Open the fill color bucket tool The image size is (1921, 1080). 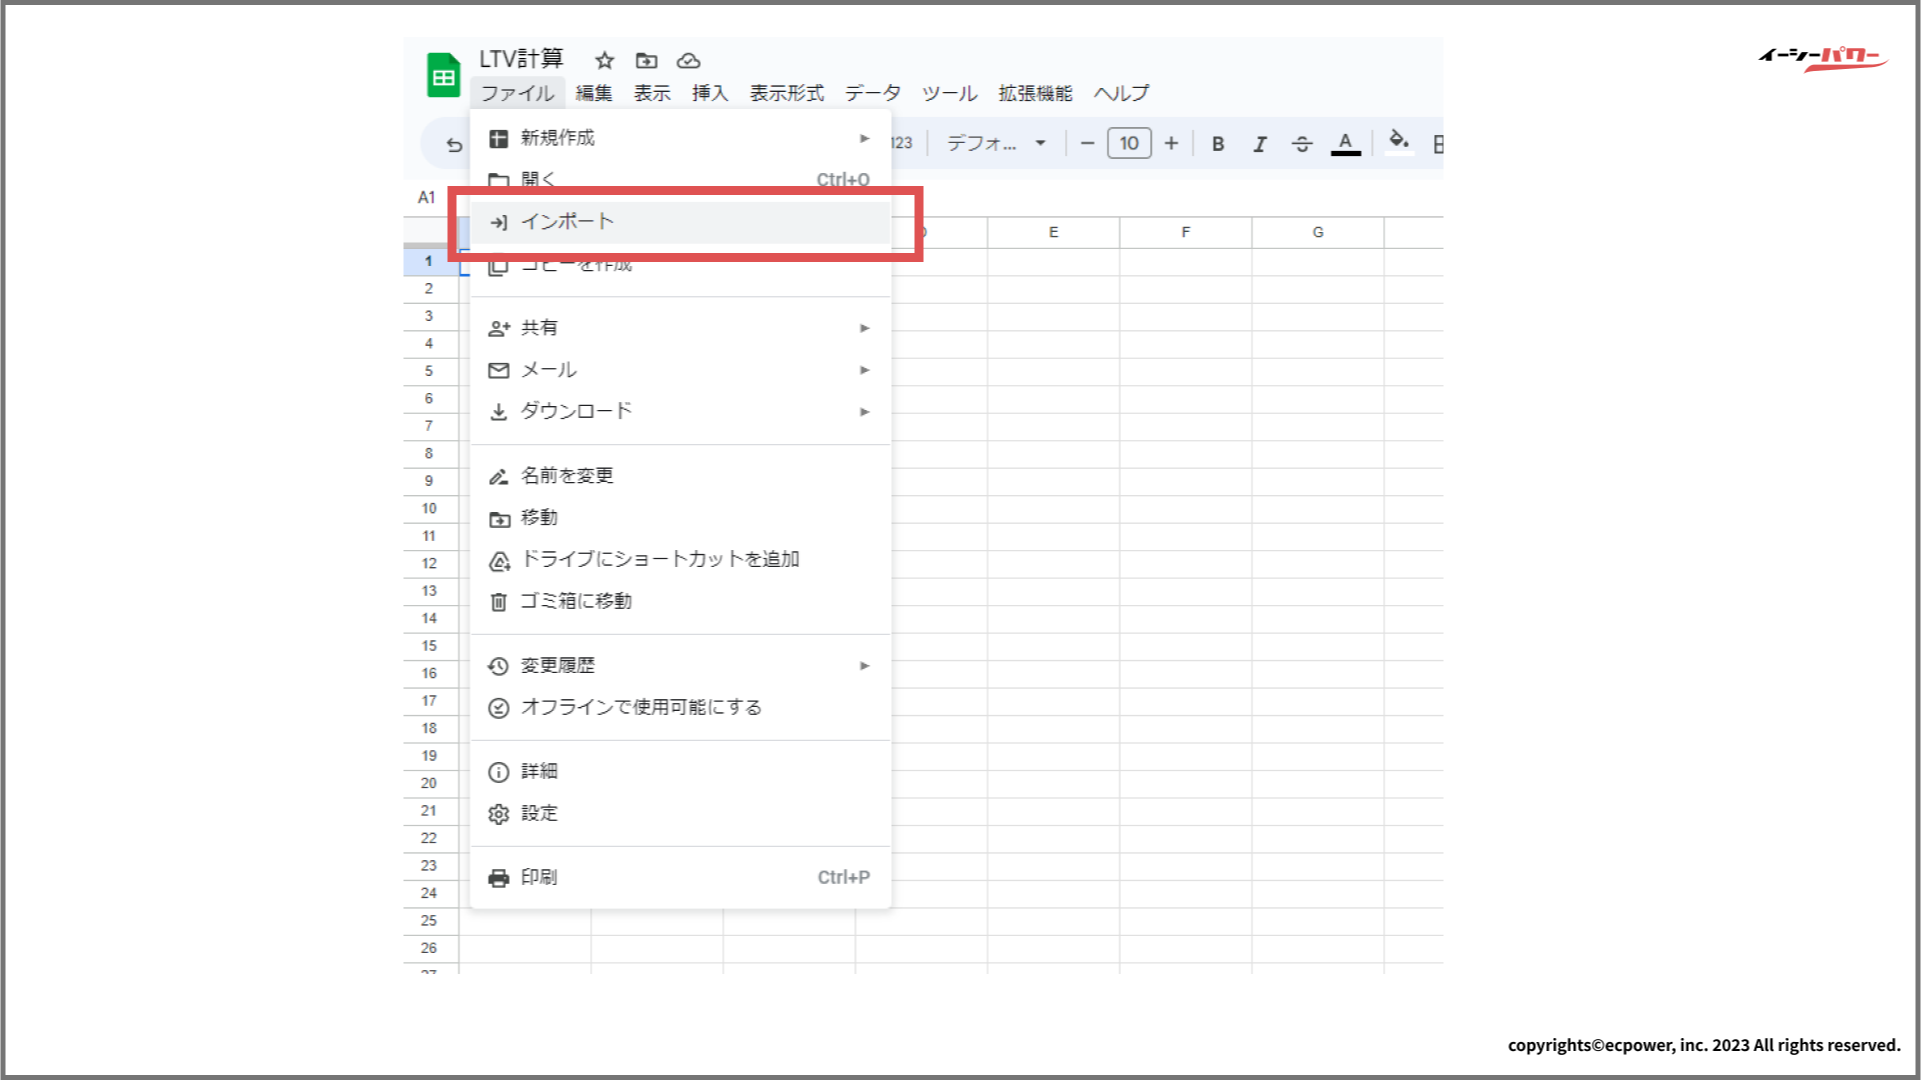point(1399,141)
